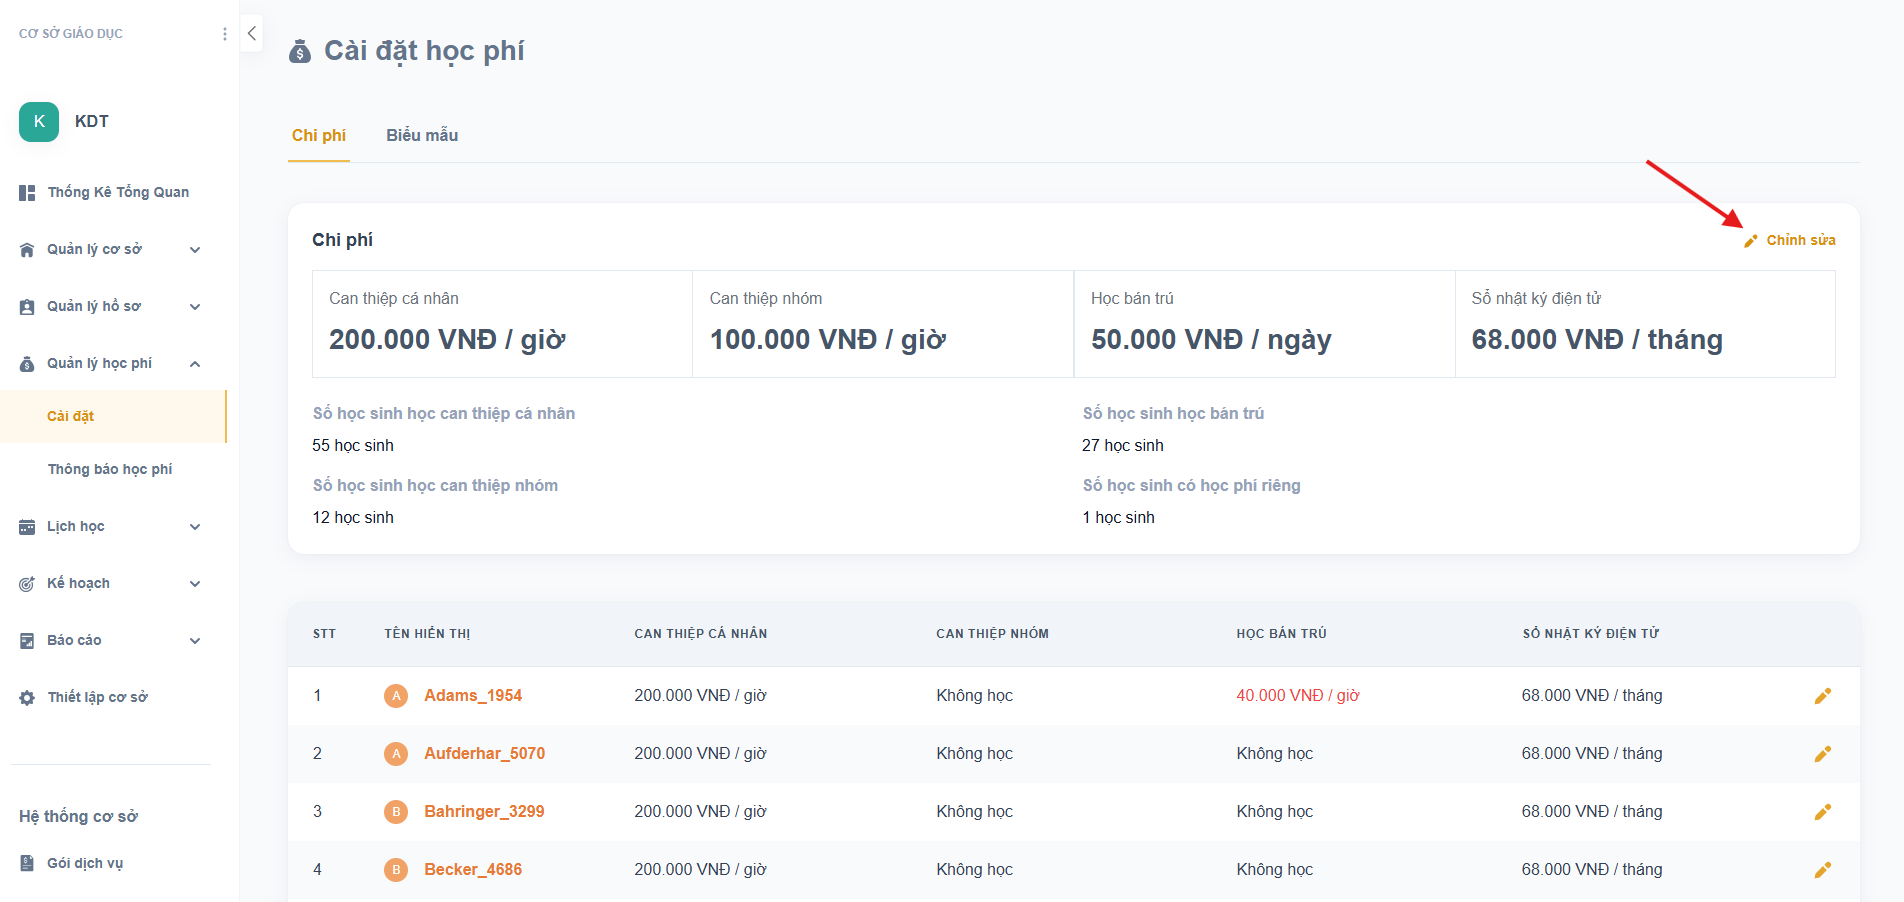Viewport: 1904px width, 902px height.
Task: Switch to the Biểu mẫu tab
Action: [422, 136]
